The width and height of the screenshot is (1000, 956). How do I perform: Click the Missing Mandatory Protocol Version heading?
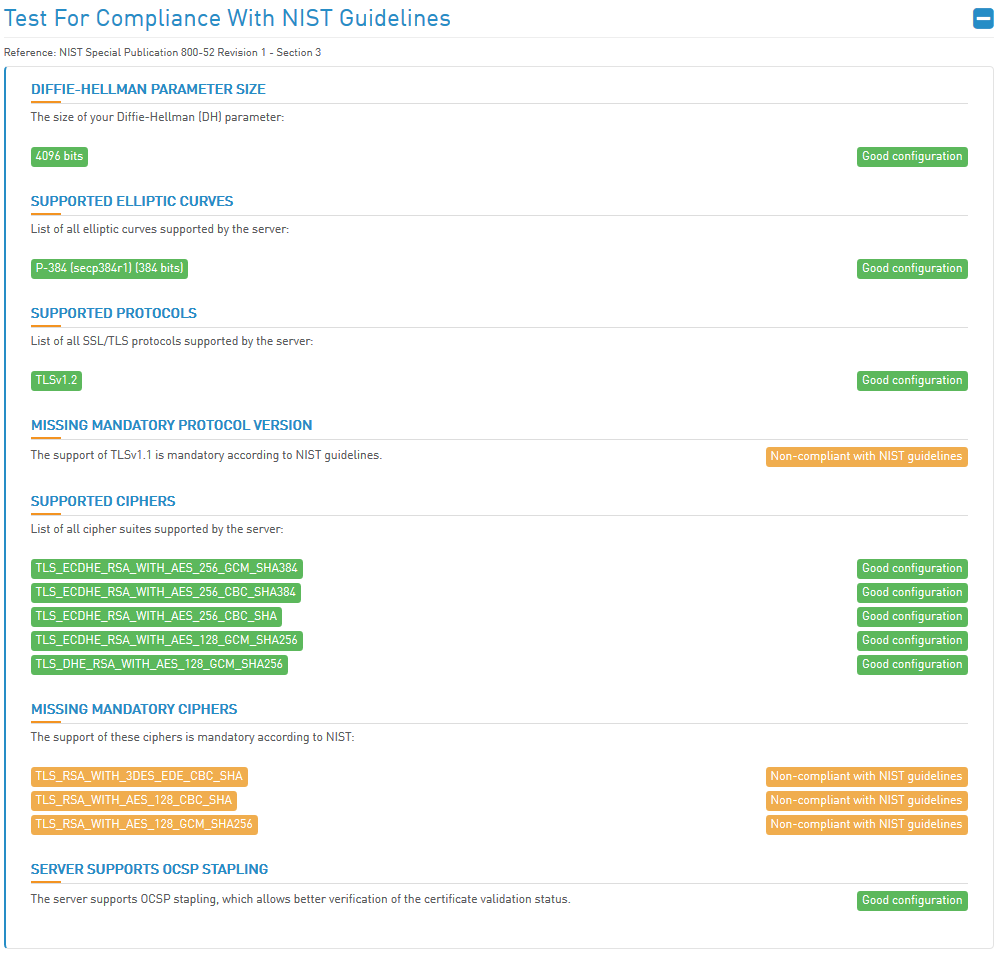point(172,425)
